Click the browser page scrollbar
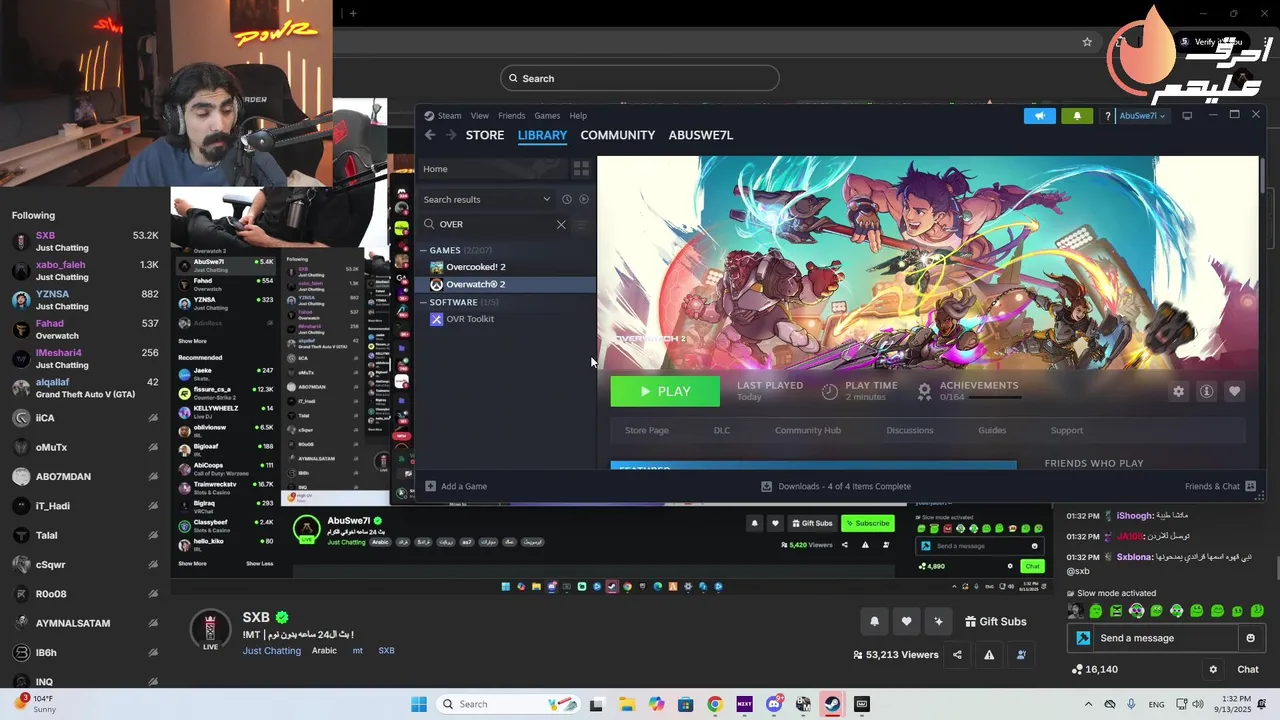The image size is (1280, 720). point(1276,569)
